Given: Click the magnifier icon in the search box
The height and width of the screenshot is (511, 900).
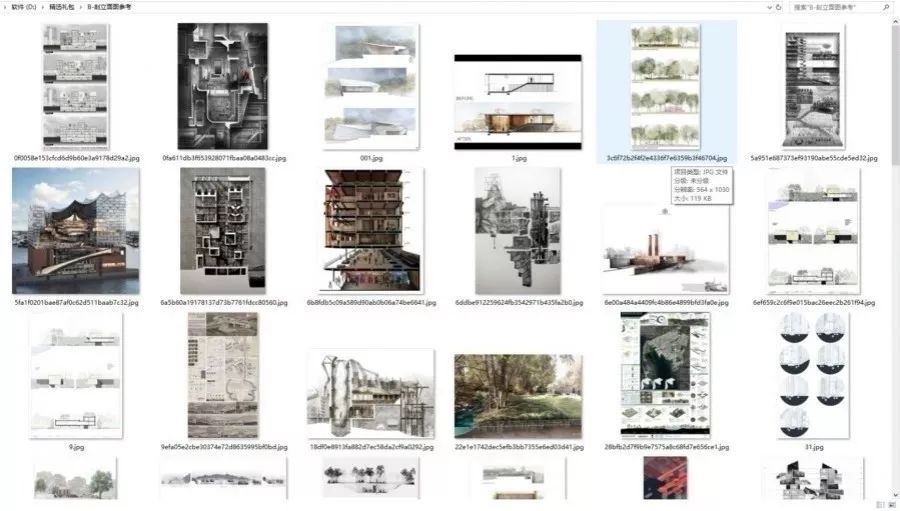Looking at the screenshot, I should (x=886, y=7).
